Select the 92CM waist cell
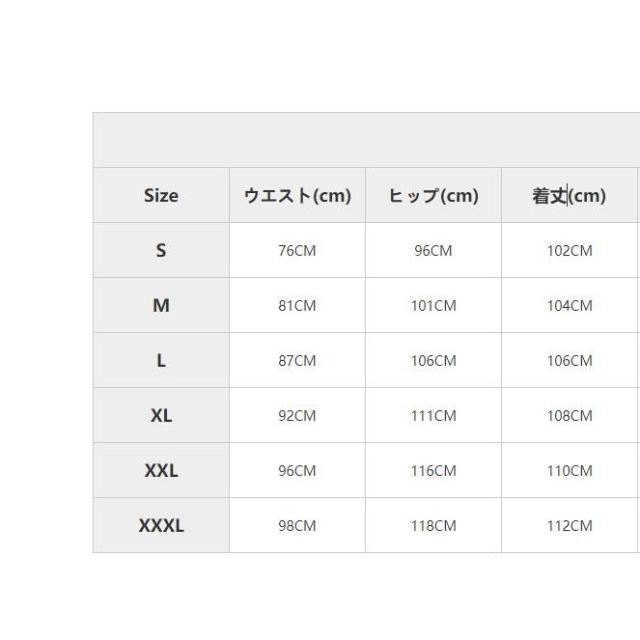The image size is (640, 640). pos(297,416)
